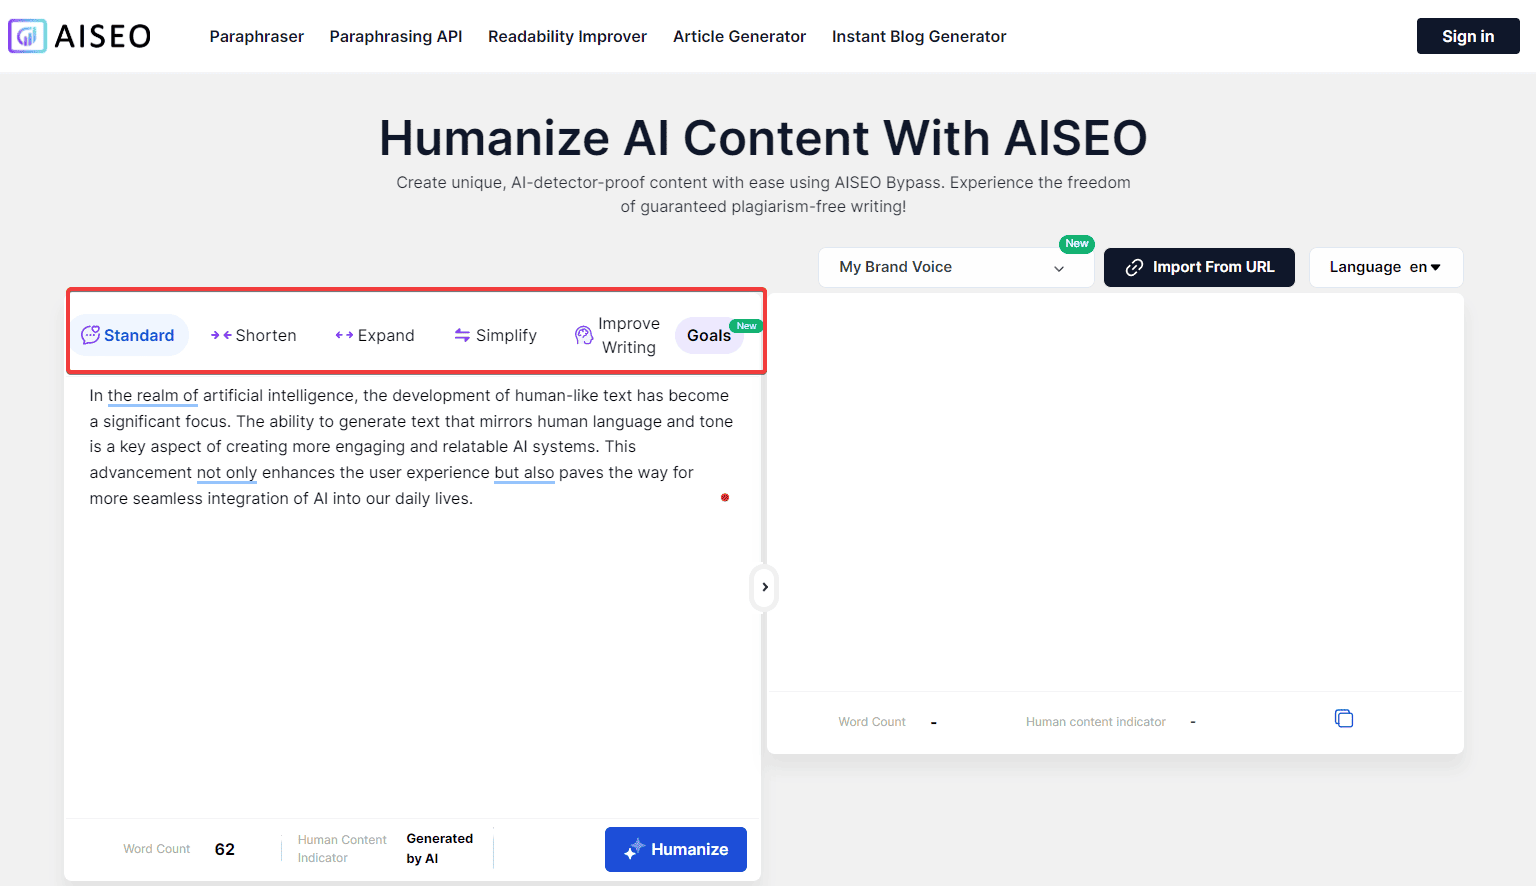Open the Paraphraser page

tap(256, 36)
